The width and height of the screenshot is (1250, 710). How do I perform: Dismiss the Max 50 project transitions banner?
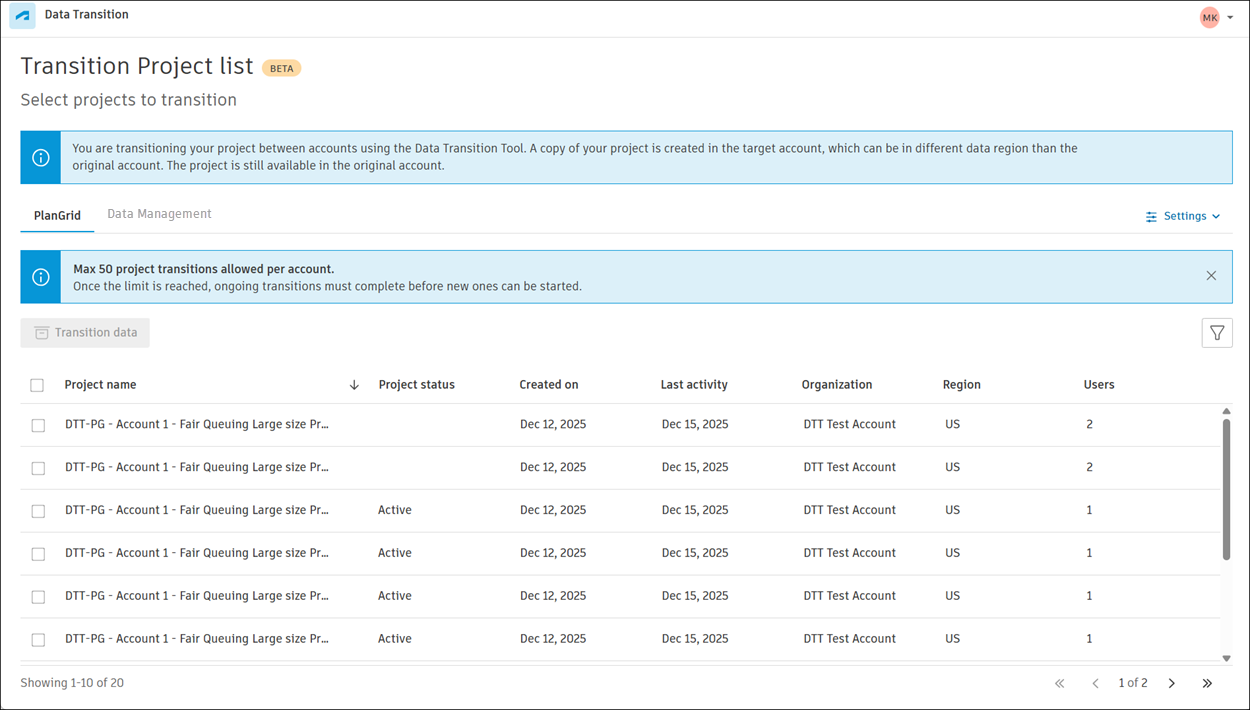pos(1211,276)
